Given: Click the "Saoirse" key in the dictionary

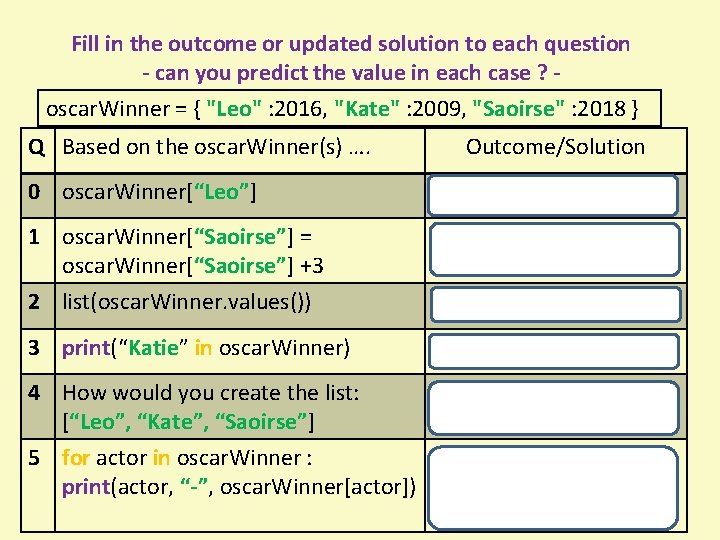Looking at the screenshot, I should pyautogui.click(x=518, y=109).
